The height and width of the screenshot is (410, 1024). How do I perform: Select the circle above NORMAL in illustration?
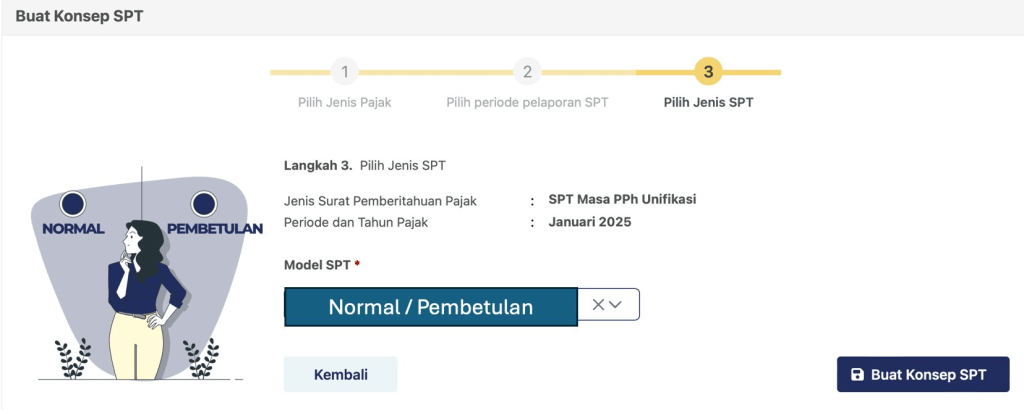point(72,205)
